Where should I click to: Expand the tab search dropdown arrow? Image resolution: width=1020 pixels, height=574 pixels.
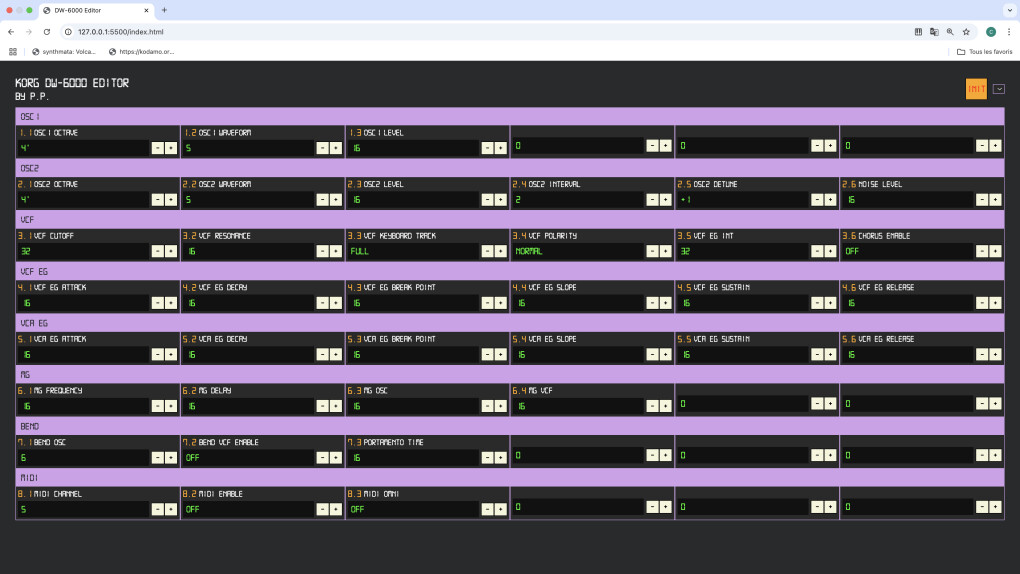click(x=1010, y=10)
